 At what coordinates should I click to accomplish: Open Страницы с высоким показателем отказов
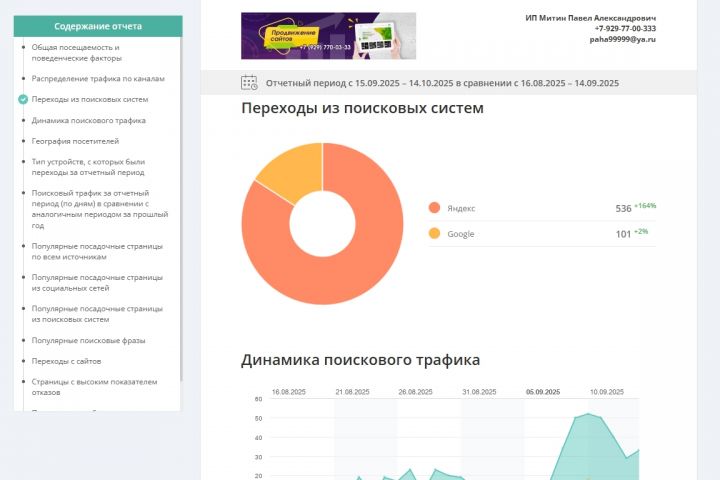tap(94, 387)
